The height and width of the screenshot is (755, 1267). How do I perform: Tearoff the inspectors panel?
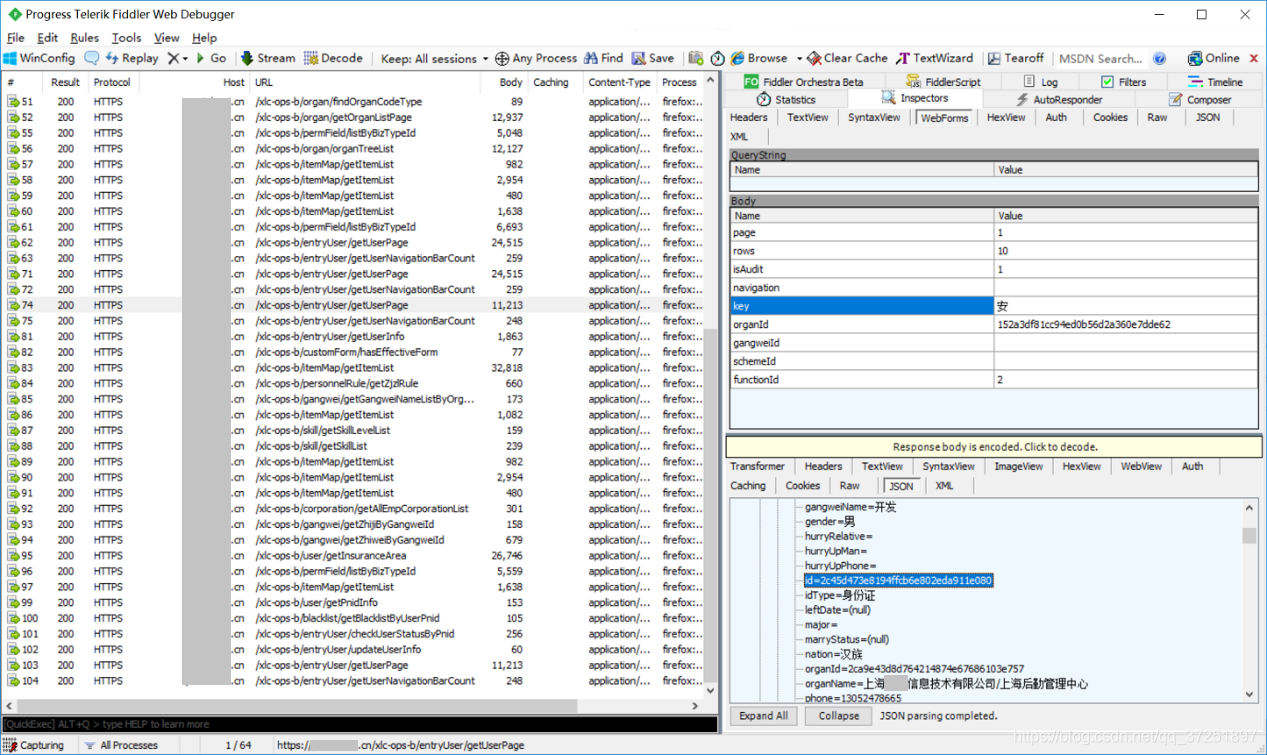1016,58
